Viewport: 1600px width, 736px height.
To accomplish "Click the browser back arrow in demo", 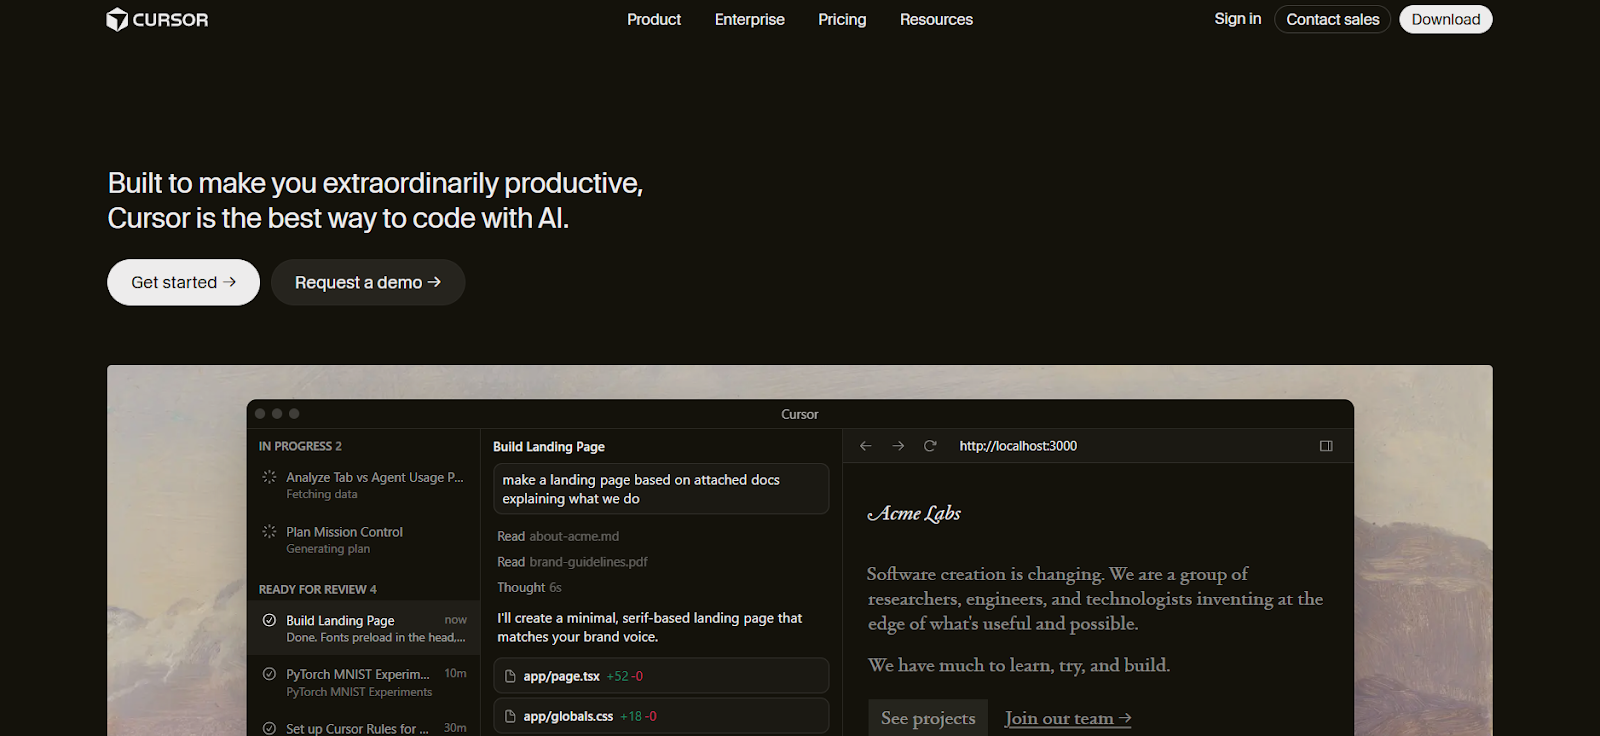I will pos(866,446).
